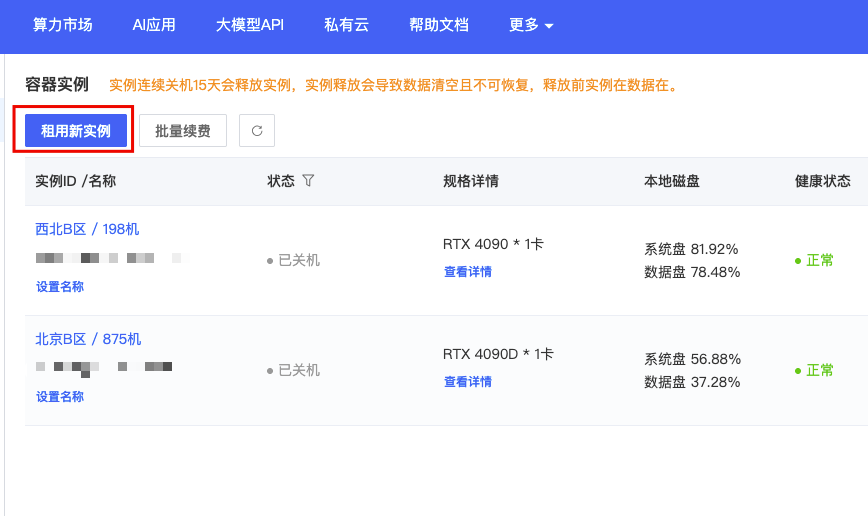Open the AI应用 menu item

(154, 25)
